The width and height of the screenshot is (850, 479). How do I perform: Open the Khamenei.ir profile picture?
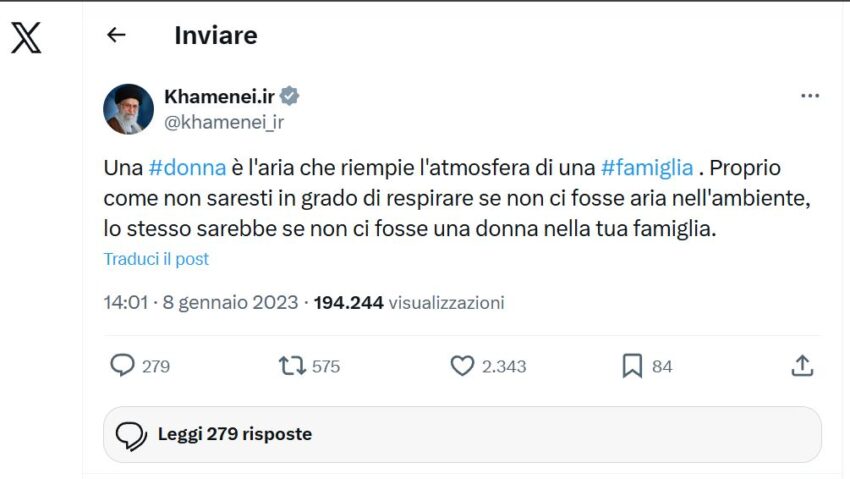(128, 109)
